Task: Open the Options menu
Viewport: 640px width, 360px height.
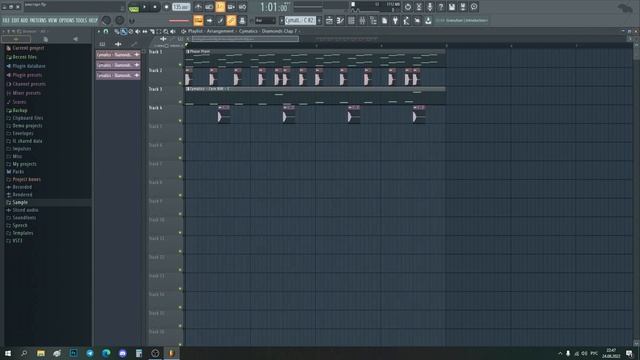Action: [67, 20]
